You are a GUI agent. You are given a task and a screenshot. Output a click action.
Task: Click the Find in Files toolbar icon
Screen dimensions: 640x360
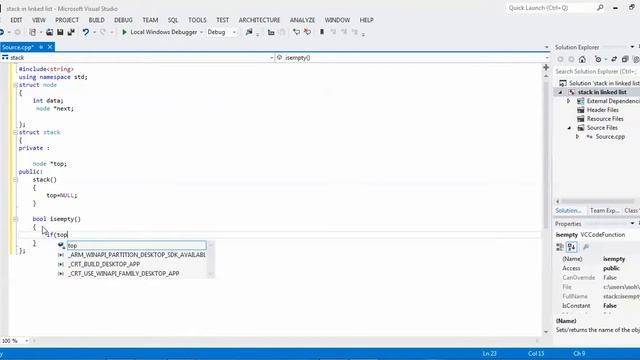click(249, 32)
